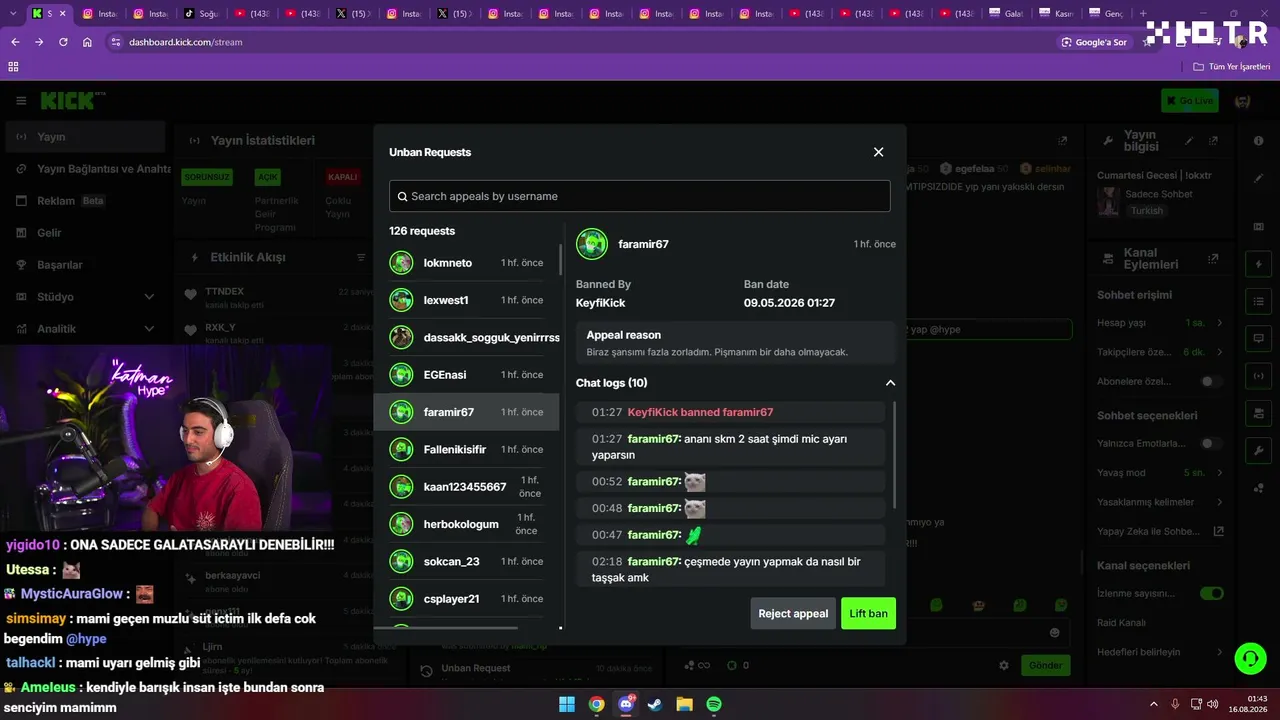
Task: Toggle the wrench rail icon
Action: pyautogui.click(x=1258, y=450)
